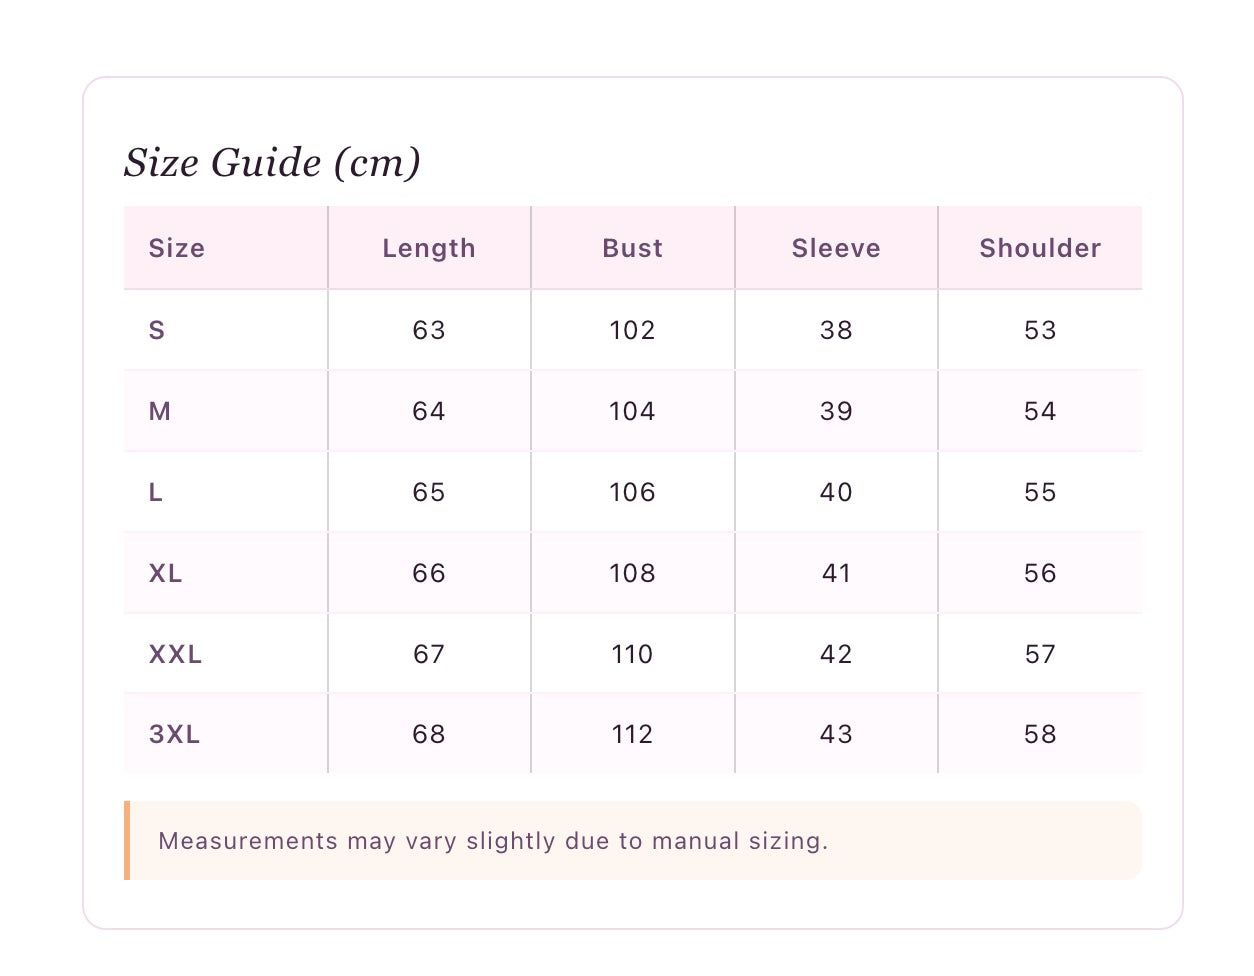Click shoulder value 58 for size 3XL
This screenshot has width=1254, height=976.
pyautogui.click(x=1040, y=734)
